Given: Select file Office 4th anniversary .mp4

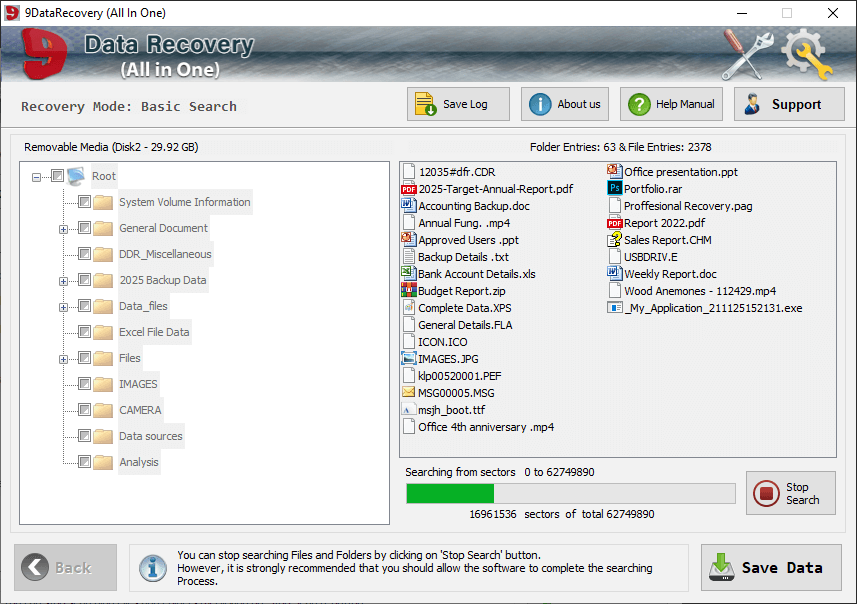Looking at the screenshot, I should point(486,427).
